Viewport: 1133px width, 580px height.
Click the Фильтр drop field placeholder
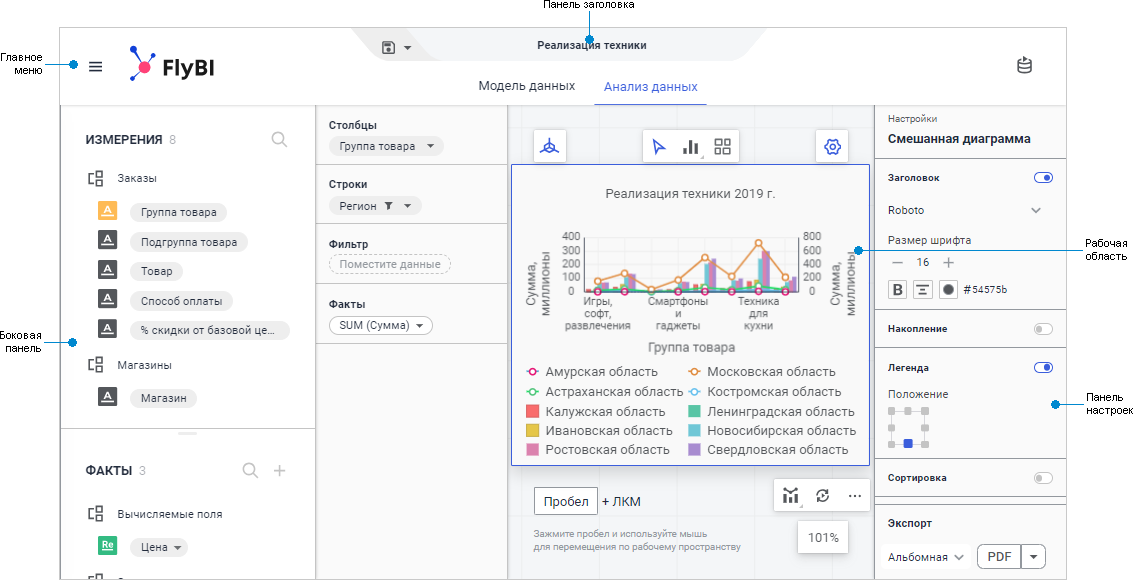(390, 265)
